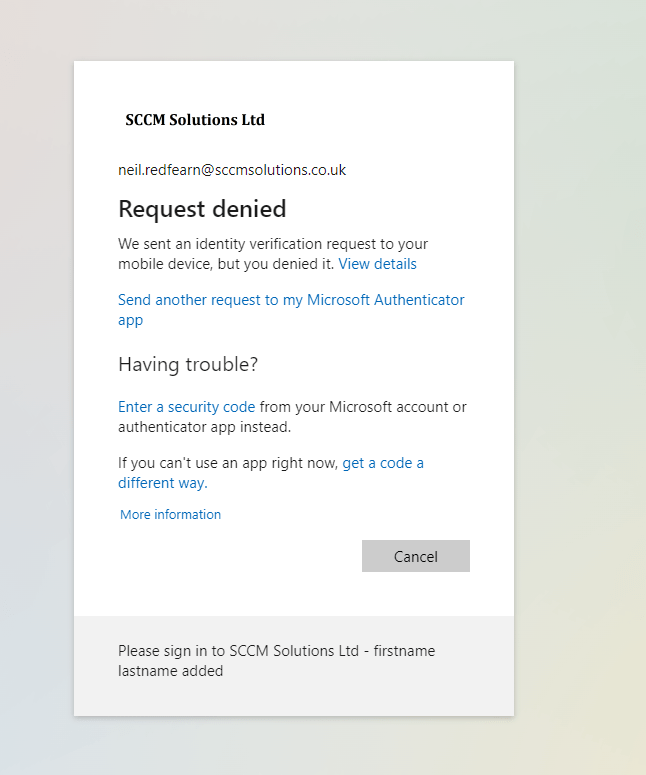Click the Request denied heading
The height and width of the screenshot is (775, 646).
coord(202,209)
